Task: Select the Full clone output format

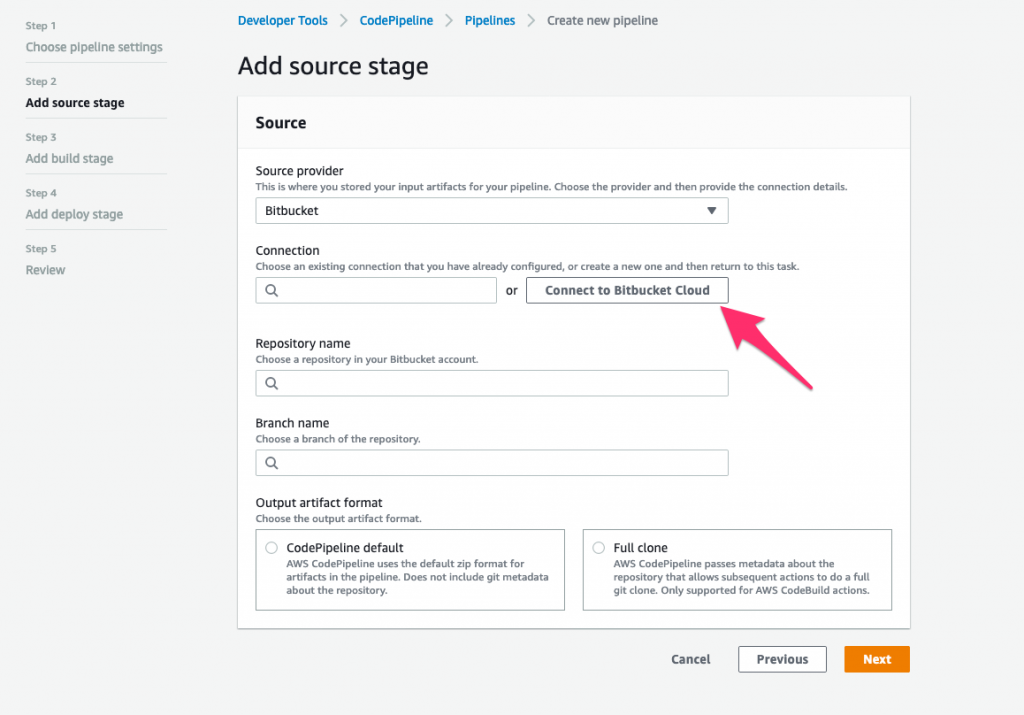Action: [597, 547]
